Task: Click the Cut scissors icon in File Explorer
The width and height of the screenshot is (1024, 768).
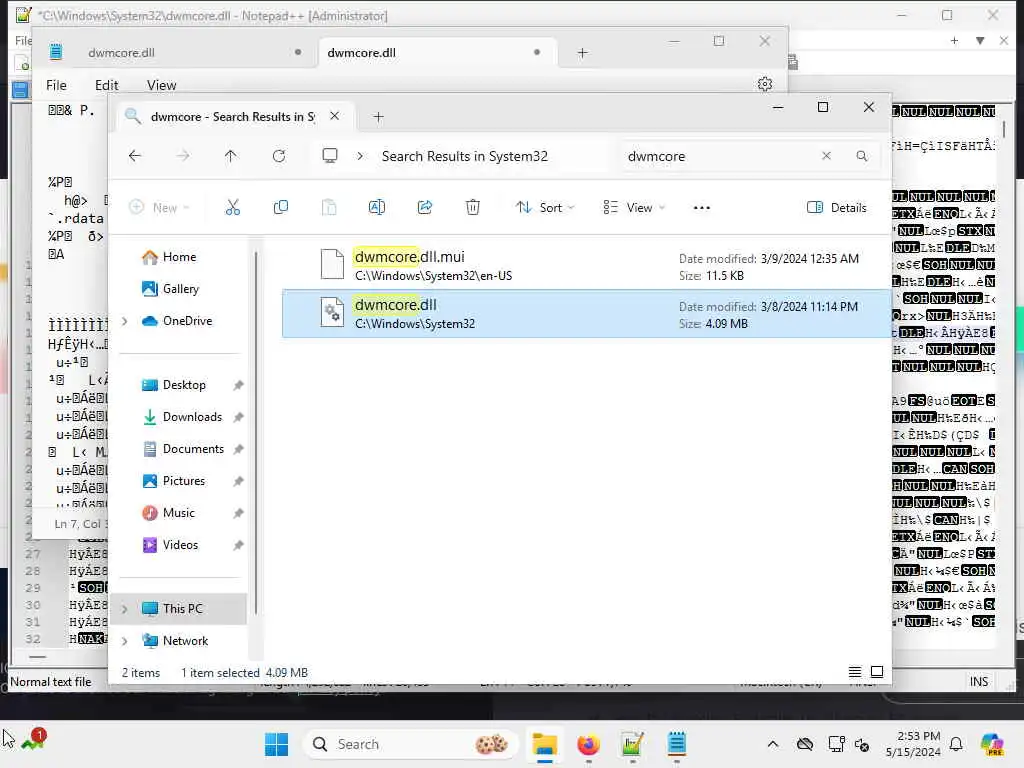Action: click(232, 208)
